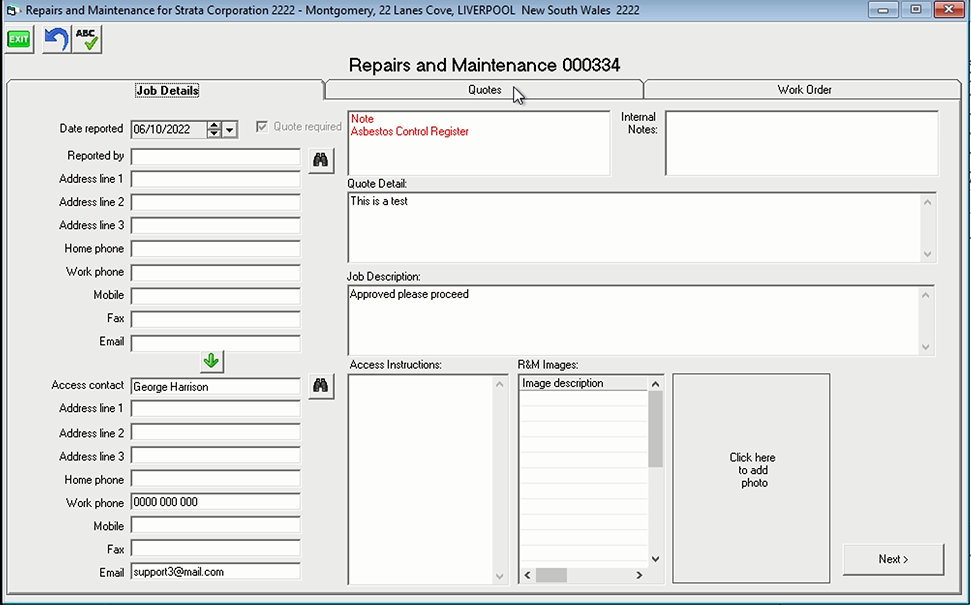The width and height of the screenshot is (971, 605).
Task: Click Quote Detail scroll up arrow
Action: click(927, 202)
